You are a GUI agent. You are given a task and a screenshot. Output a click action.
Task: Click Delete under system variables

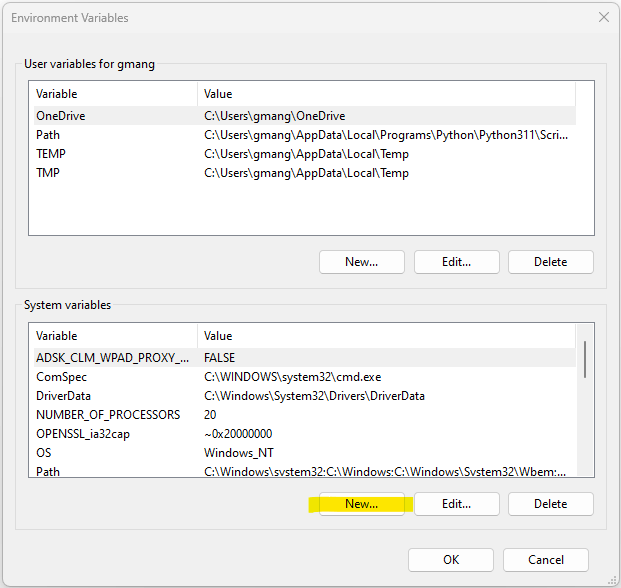coord(551,504)
